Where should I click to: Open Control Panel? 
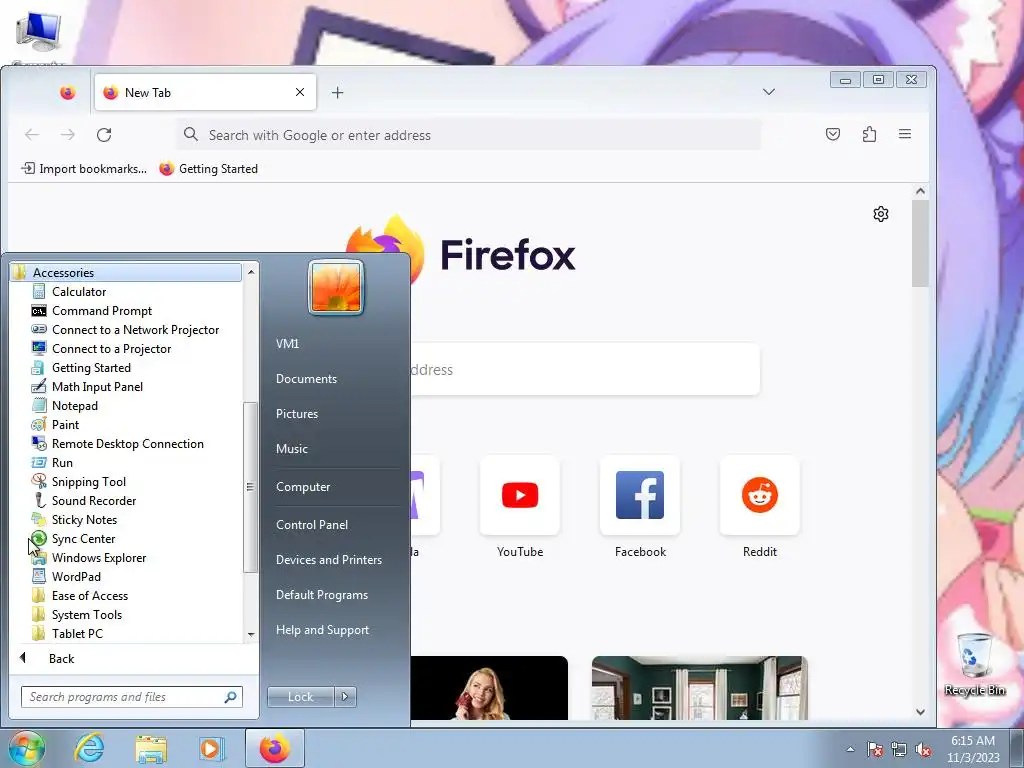pos(312,524)
